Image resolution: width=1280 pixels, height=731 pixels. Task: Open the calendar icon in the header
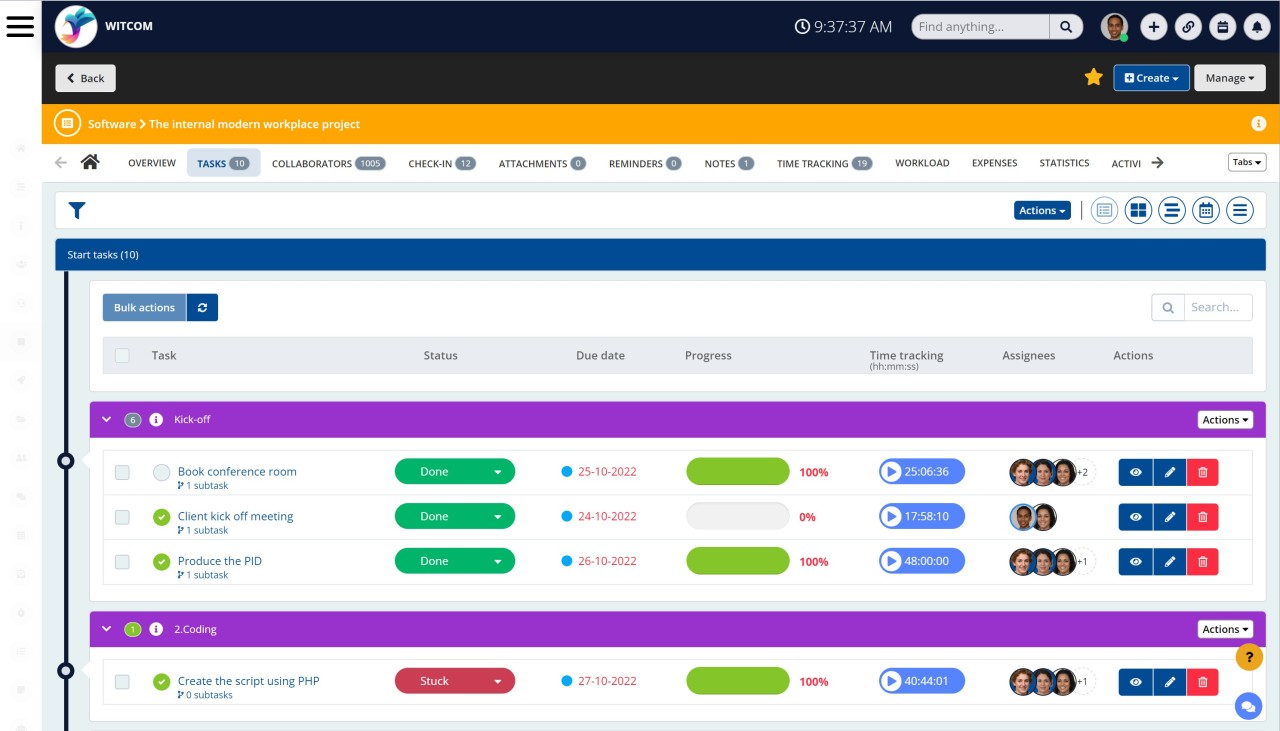[x=1222, y=27]
